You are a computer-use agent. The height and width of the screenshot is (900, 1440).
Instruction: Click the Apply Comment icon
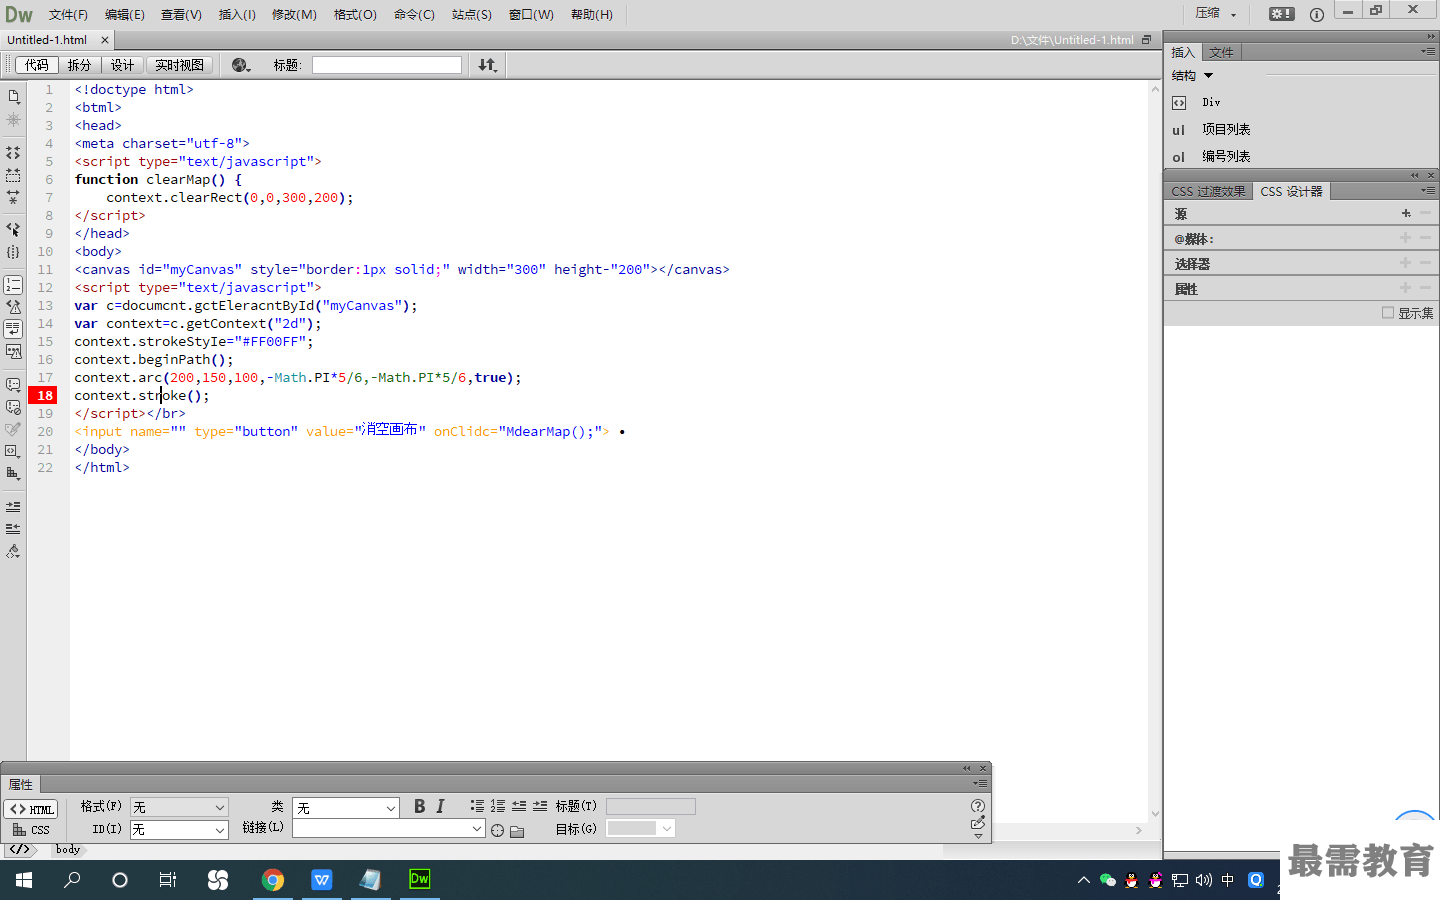coord(14,385)
